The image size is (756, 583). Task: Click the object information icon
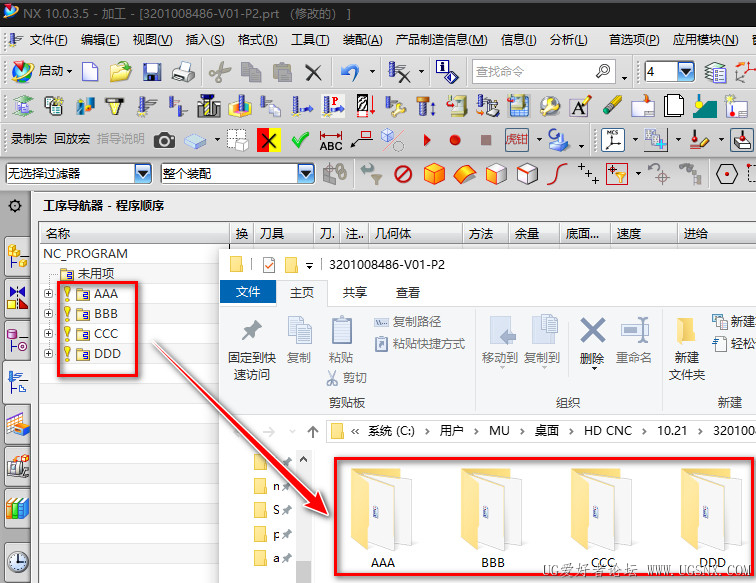pyautogui.click(x=446, y=71)
